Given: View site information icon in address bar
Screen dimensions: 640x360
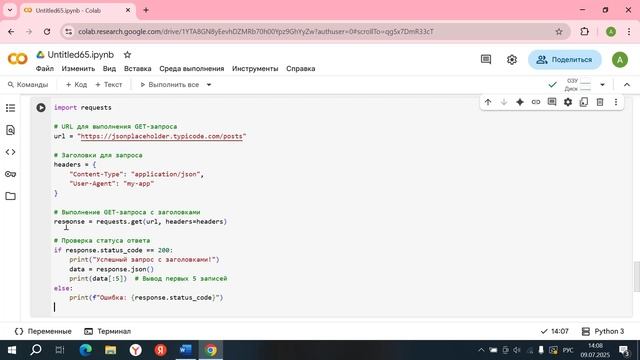Looking at the screenshot, I should click(x=69, y=31).
